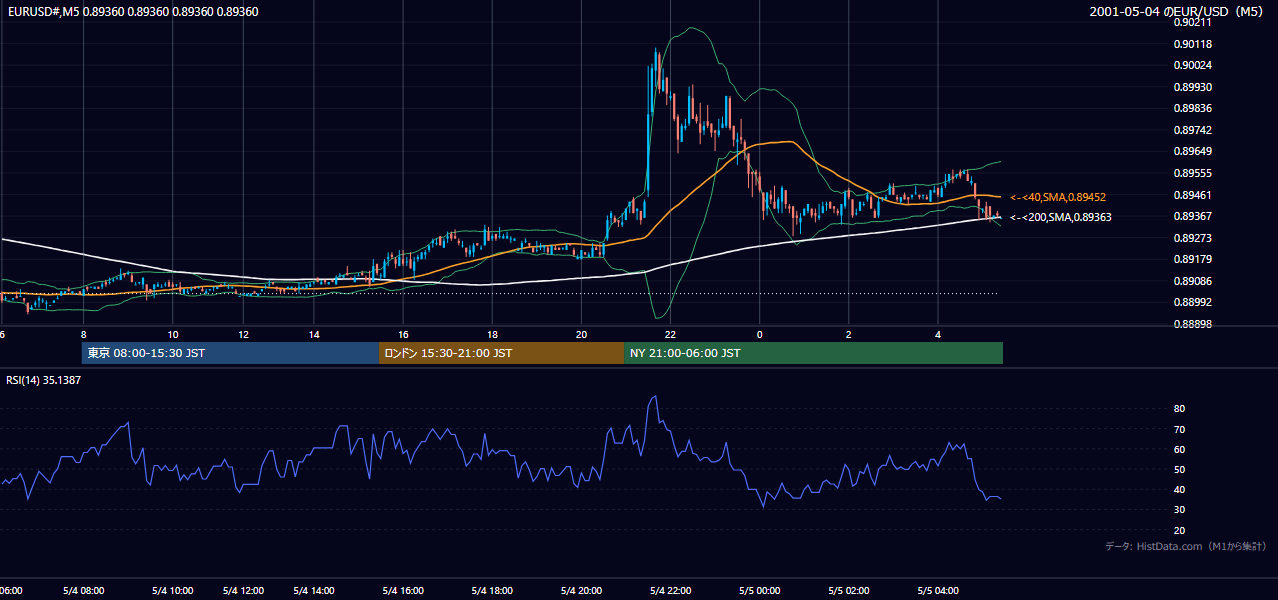Click the 5/4 16:00 time label
1278x600 pixels.
point(403,591)
